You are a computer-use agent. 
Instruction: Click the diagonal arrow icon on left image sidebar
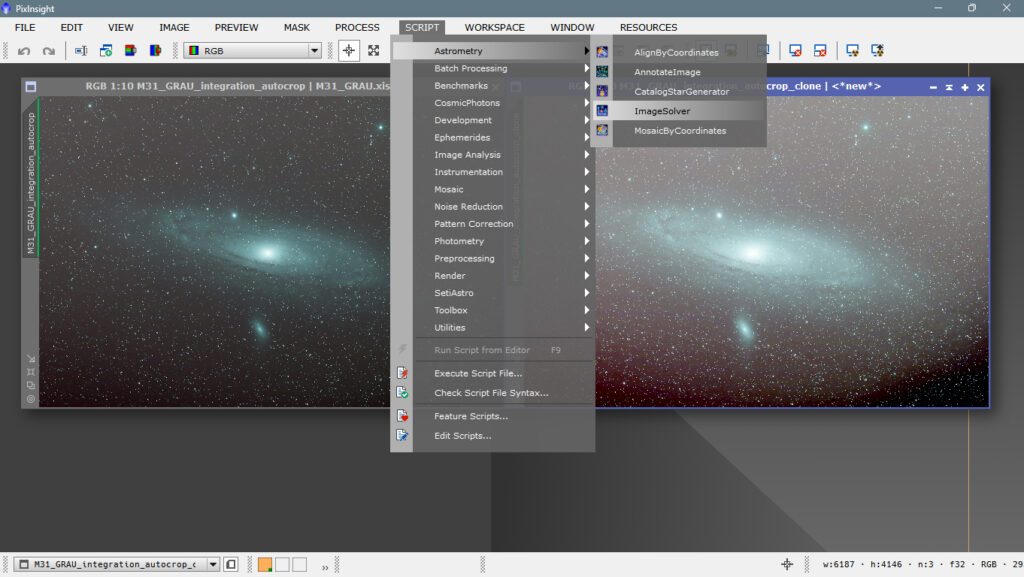[x=31, y=358]
